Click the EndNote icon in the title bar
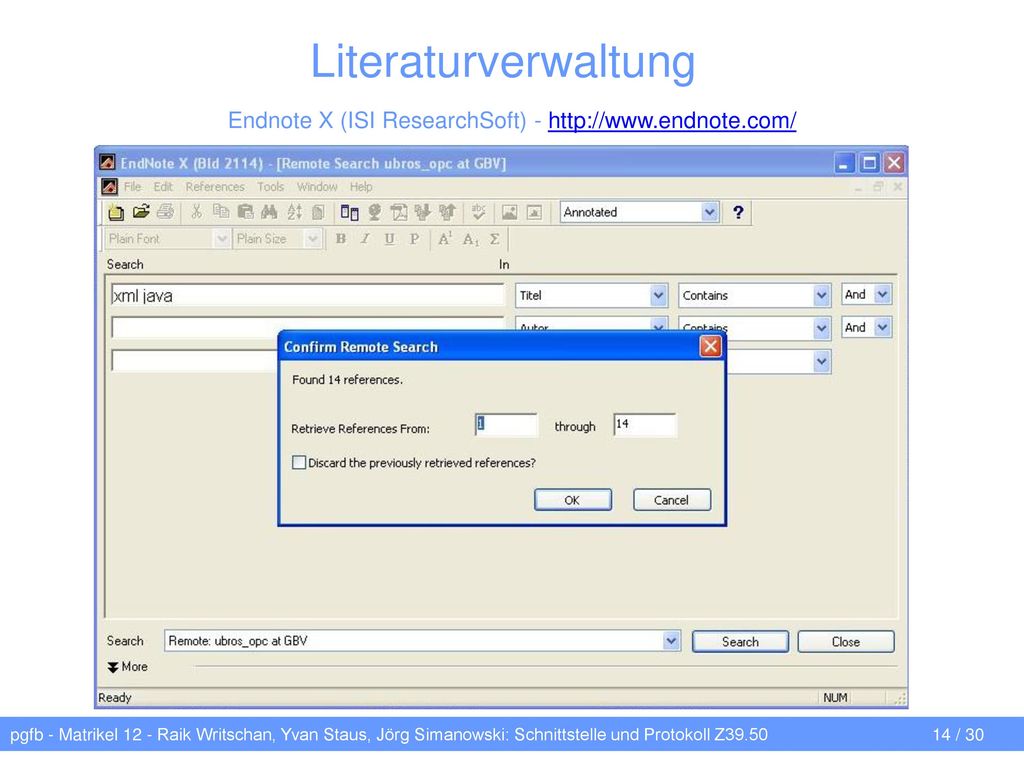Viewport: 1024px width, 768px height. pyautogui.click(x=108, y=163)
